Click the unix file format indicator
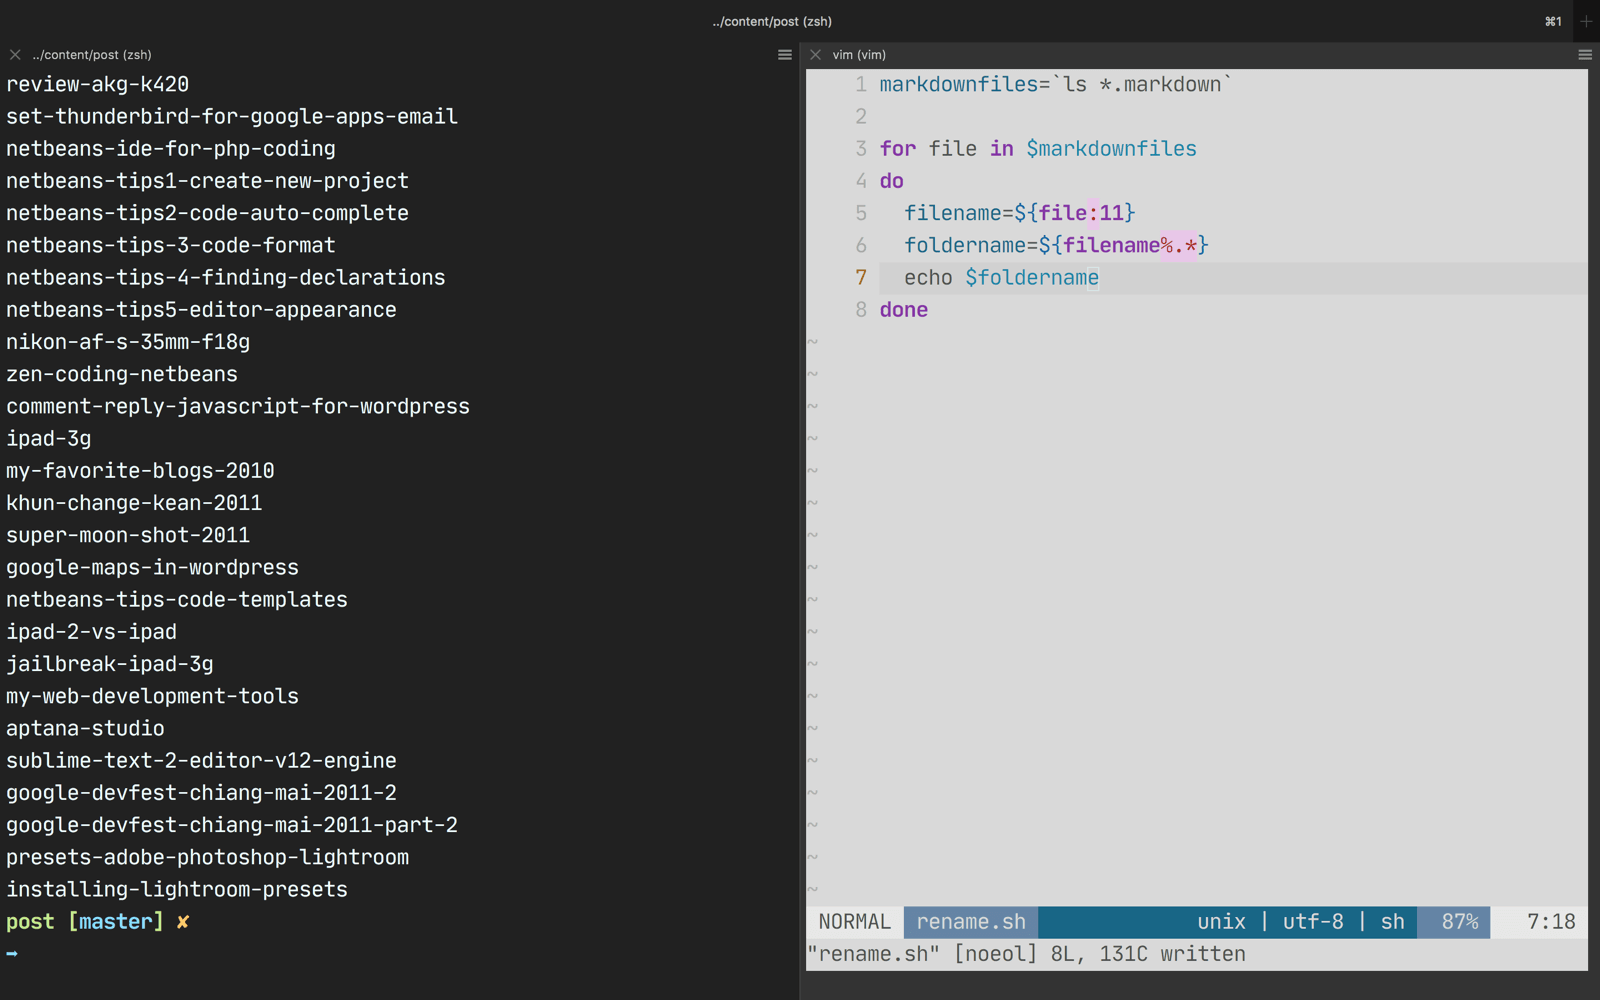Viewport: 1600px width, 1000px height. click(x=1221, y=922)
